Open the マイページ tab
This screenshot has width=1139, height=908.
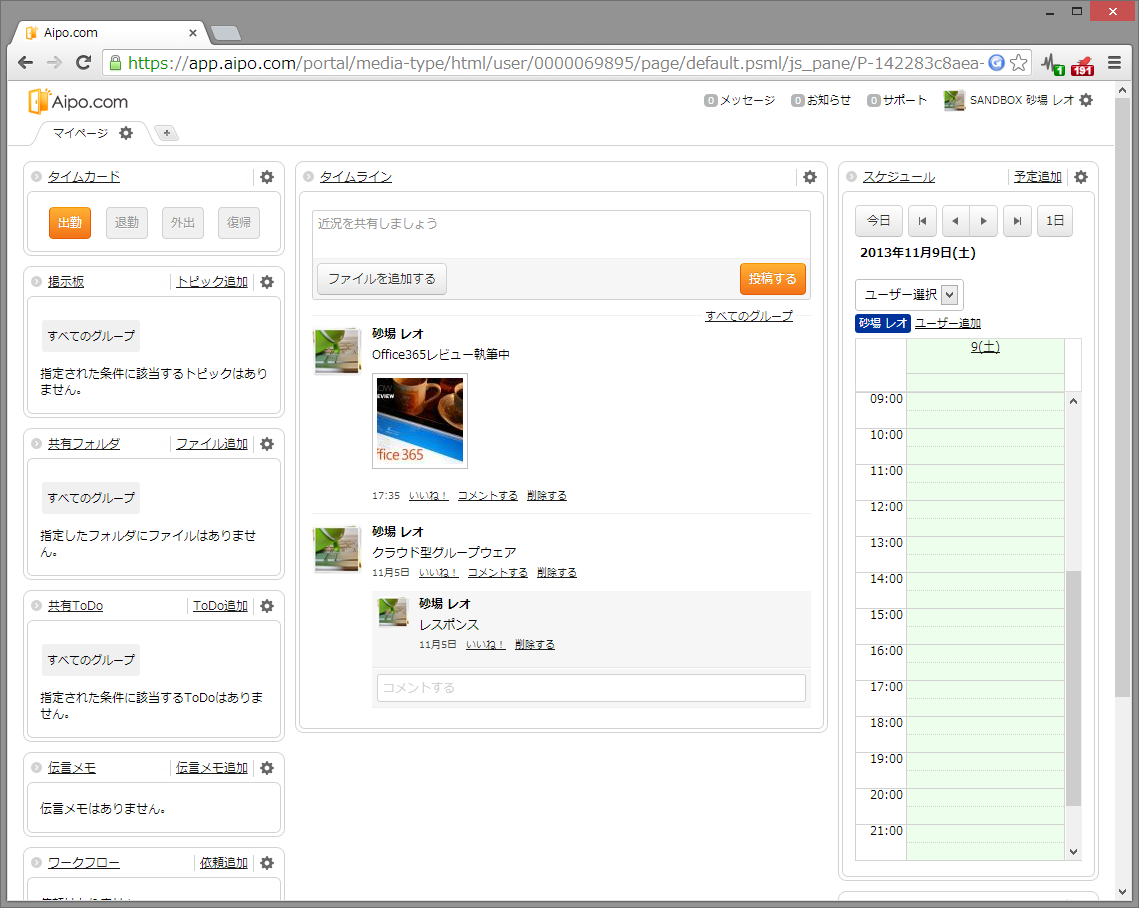click(x=80, y=133)
